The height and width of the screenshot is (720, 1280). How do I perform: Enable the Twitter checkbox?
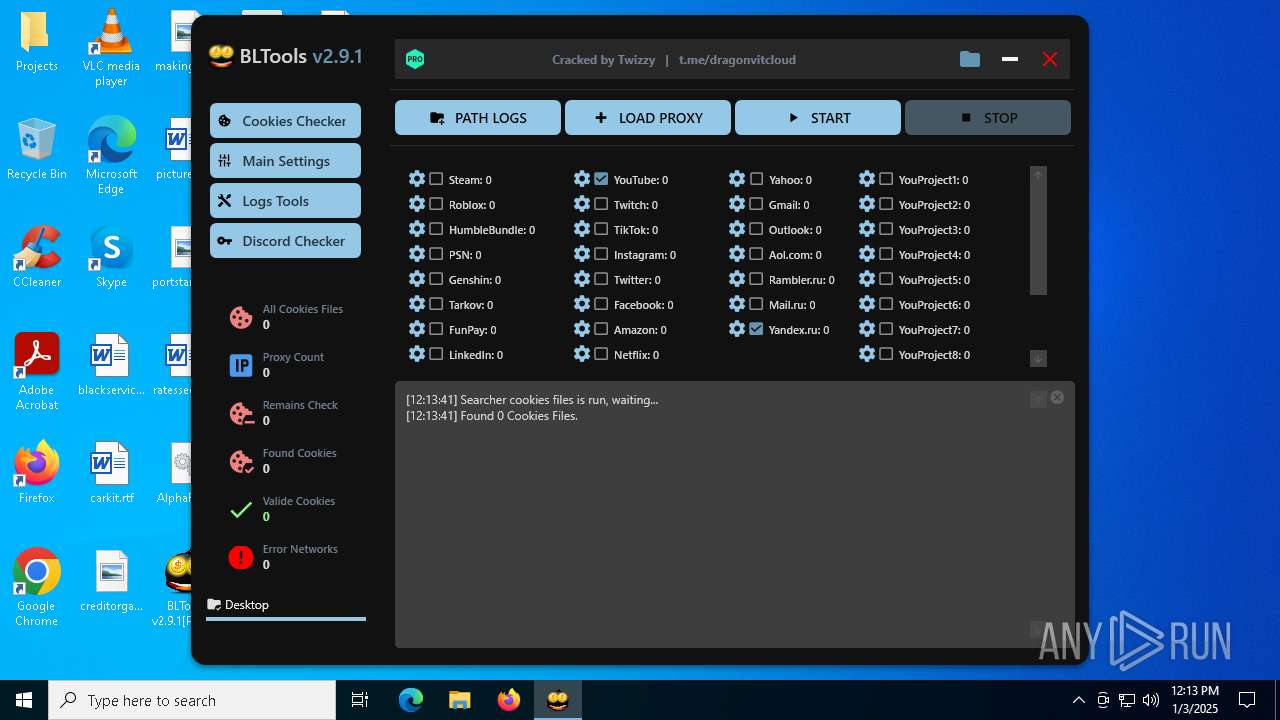point(601,279)
